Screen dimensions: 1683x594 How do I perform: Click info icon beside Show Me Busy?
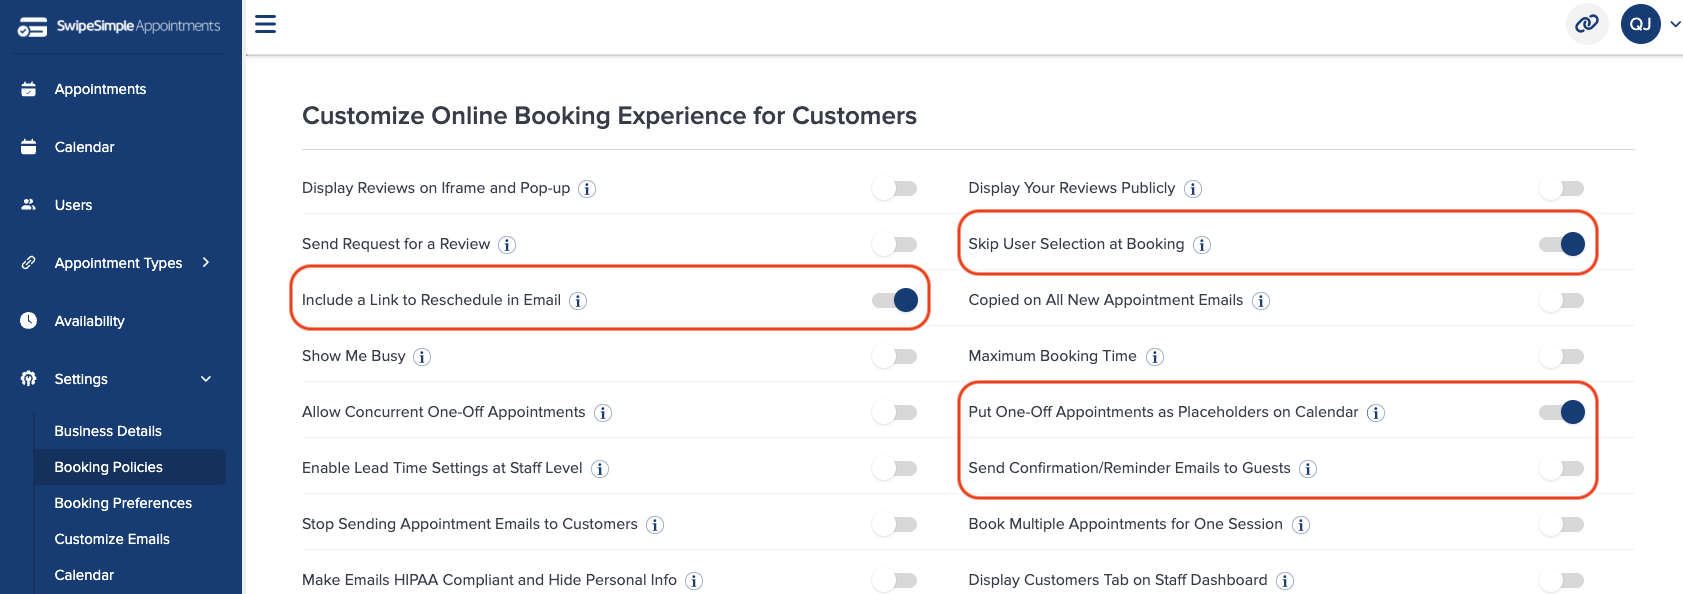(422, 357)
